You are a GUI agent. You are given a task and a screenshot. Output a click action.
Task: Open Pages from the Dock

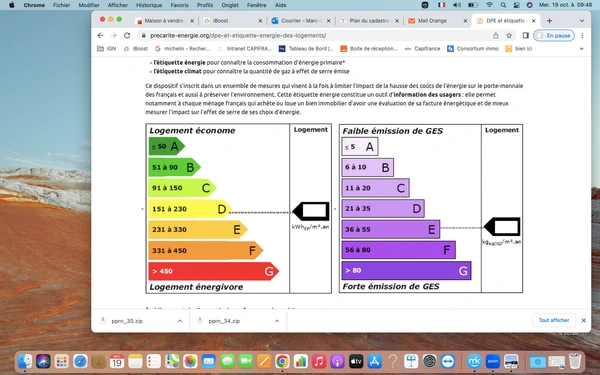tap(264, 361)
